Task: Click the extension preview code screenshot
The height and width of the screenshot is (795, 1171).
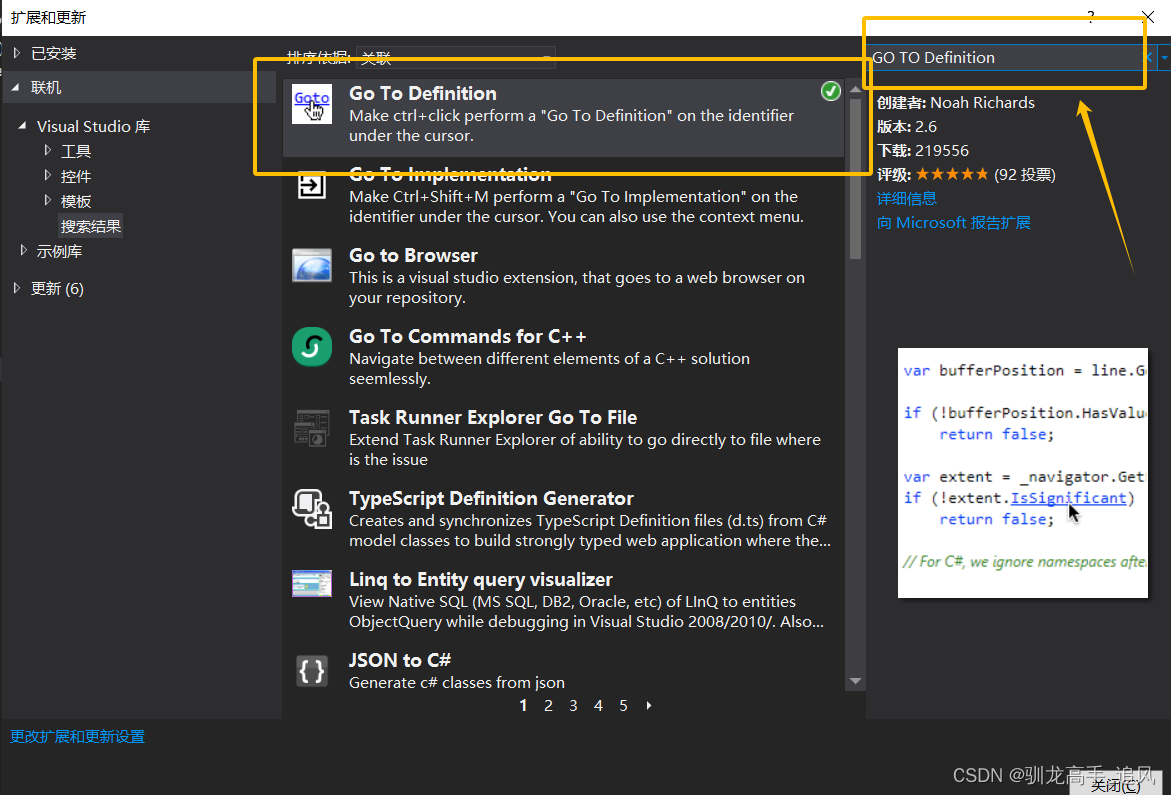Action: (x=1022, y=473)
